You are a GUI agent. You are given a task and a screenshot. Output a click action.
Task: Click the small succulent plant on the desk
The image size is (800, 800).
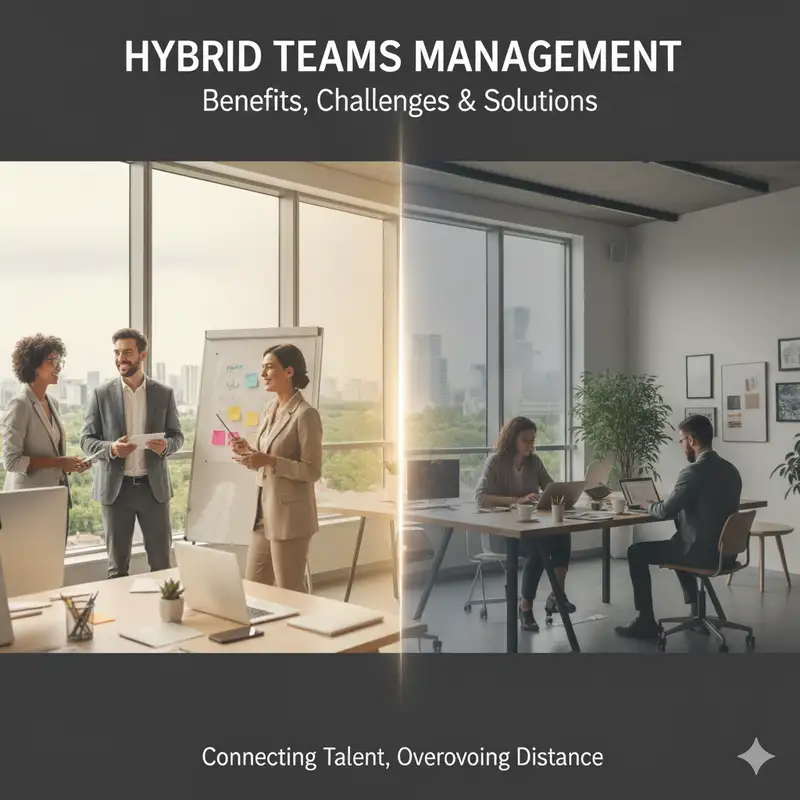[171, 602]
